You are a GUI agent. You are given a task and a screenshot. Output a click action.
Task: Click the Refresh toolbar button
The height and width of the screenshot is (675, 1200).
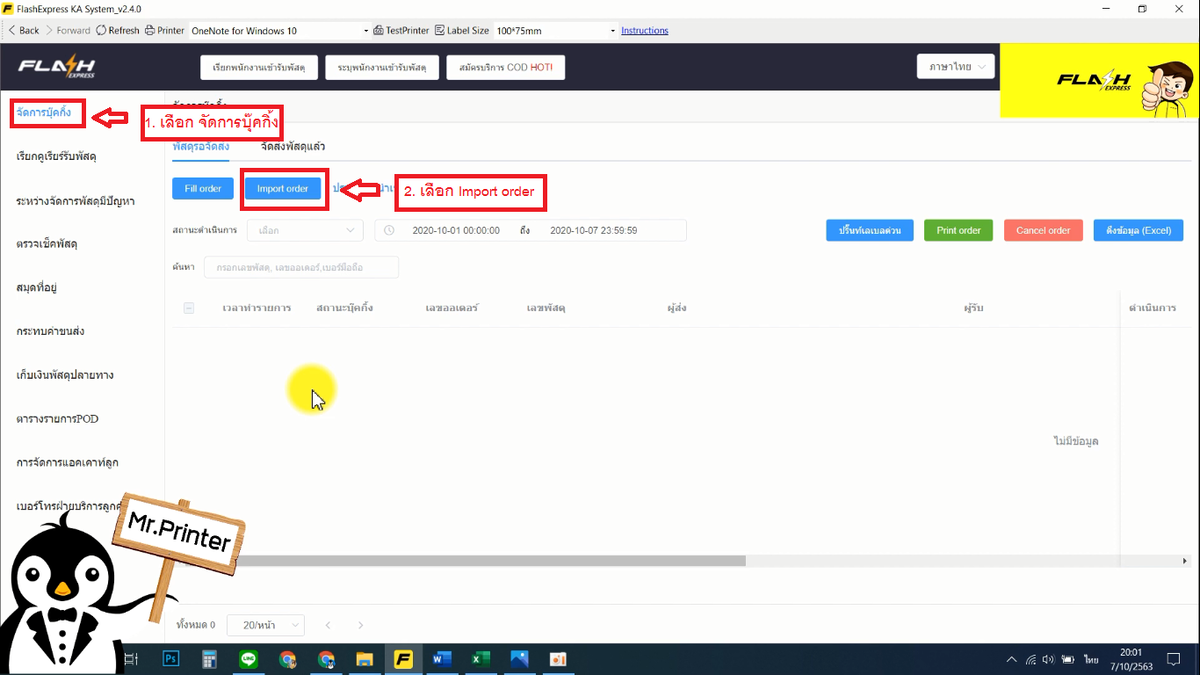tap(118, 30)
